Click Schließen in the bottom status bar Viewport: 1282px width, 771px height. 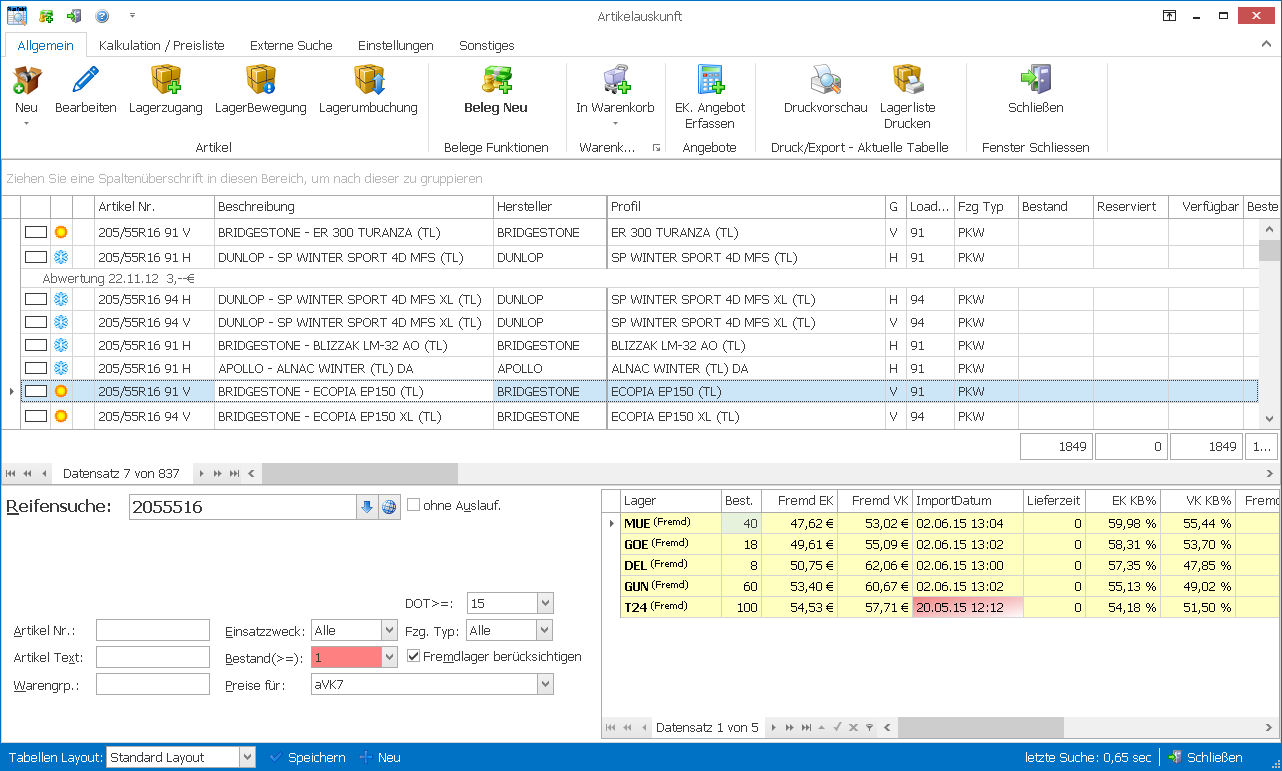pyautogui.click(x=1205, y=757)
